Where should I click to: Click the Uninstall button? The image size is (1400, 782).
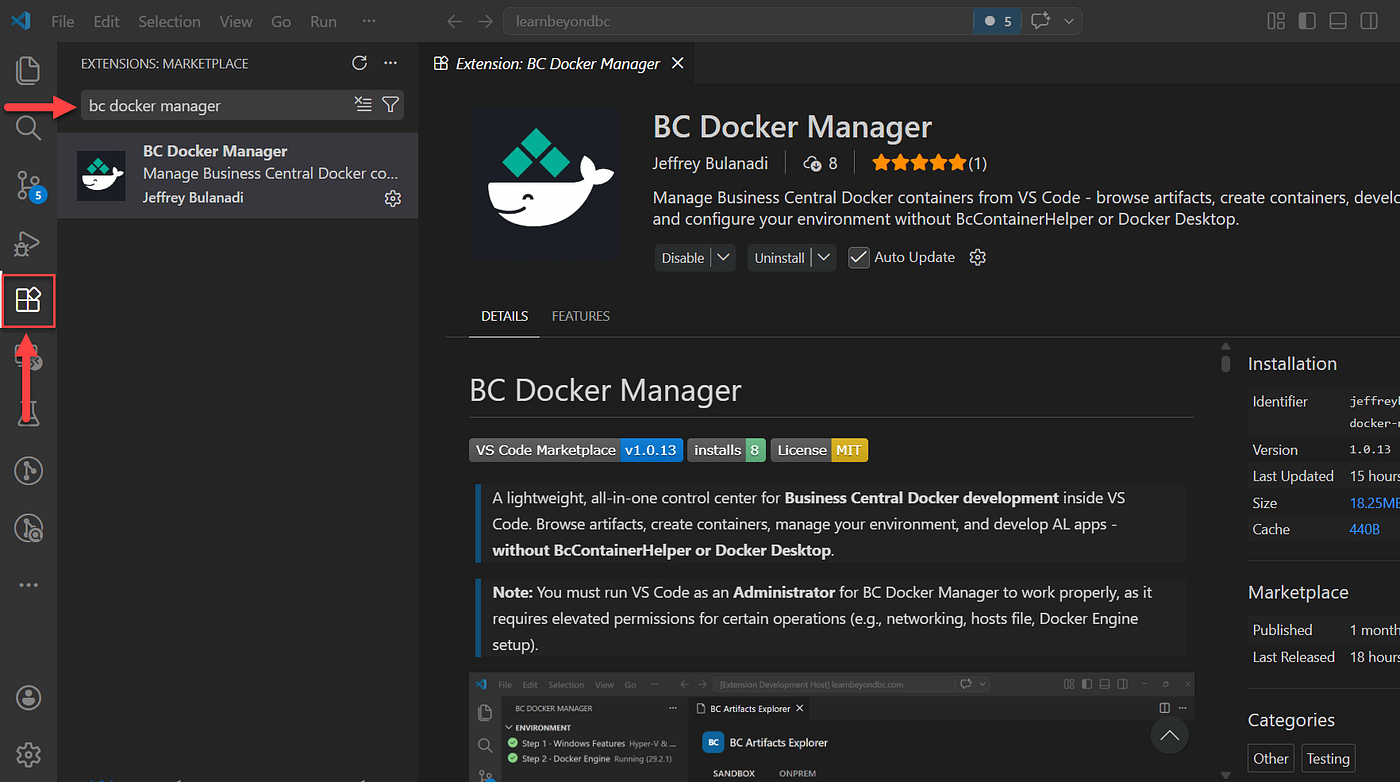click(x=779, y=257)
